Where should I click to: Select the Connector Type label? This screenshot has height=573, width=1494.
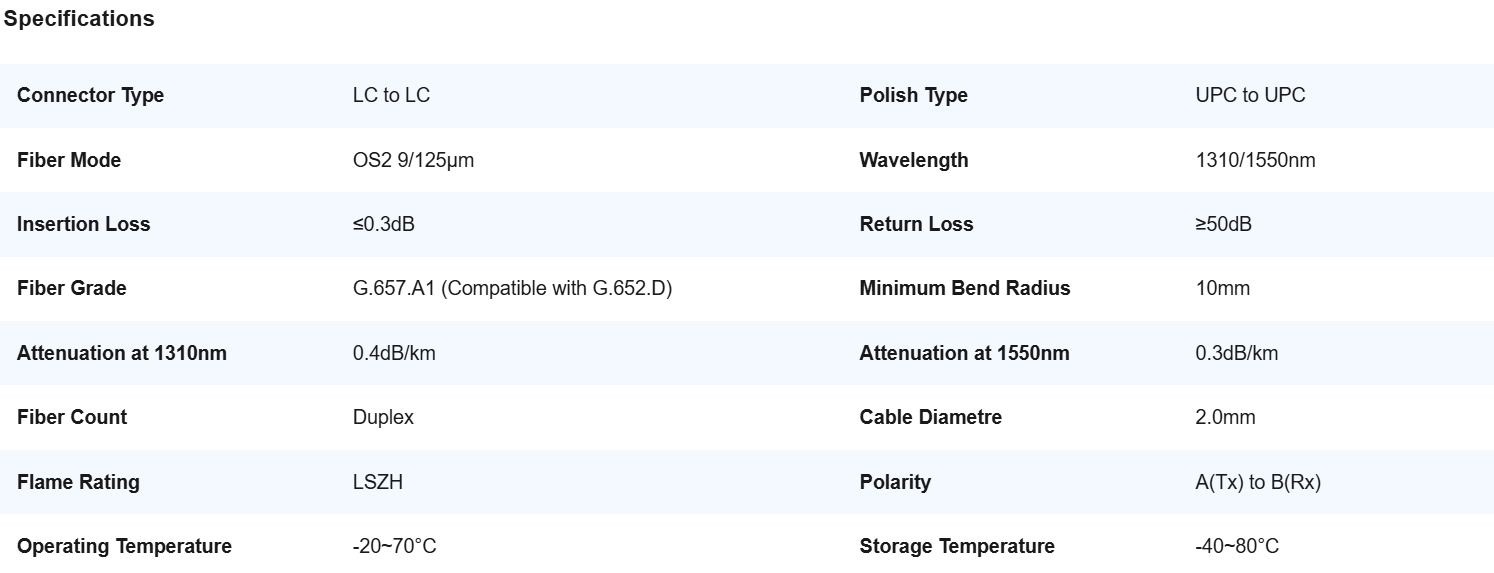click(90, 96)
